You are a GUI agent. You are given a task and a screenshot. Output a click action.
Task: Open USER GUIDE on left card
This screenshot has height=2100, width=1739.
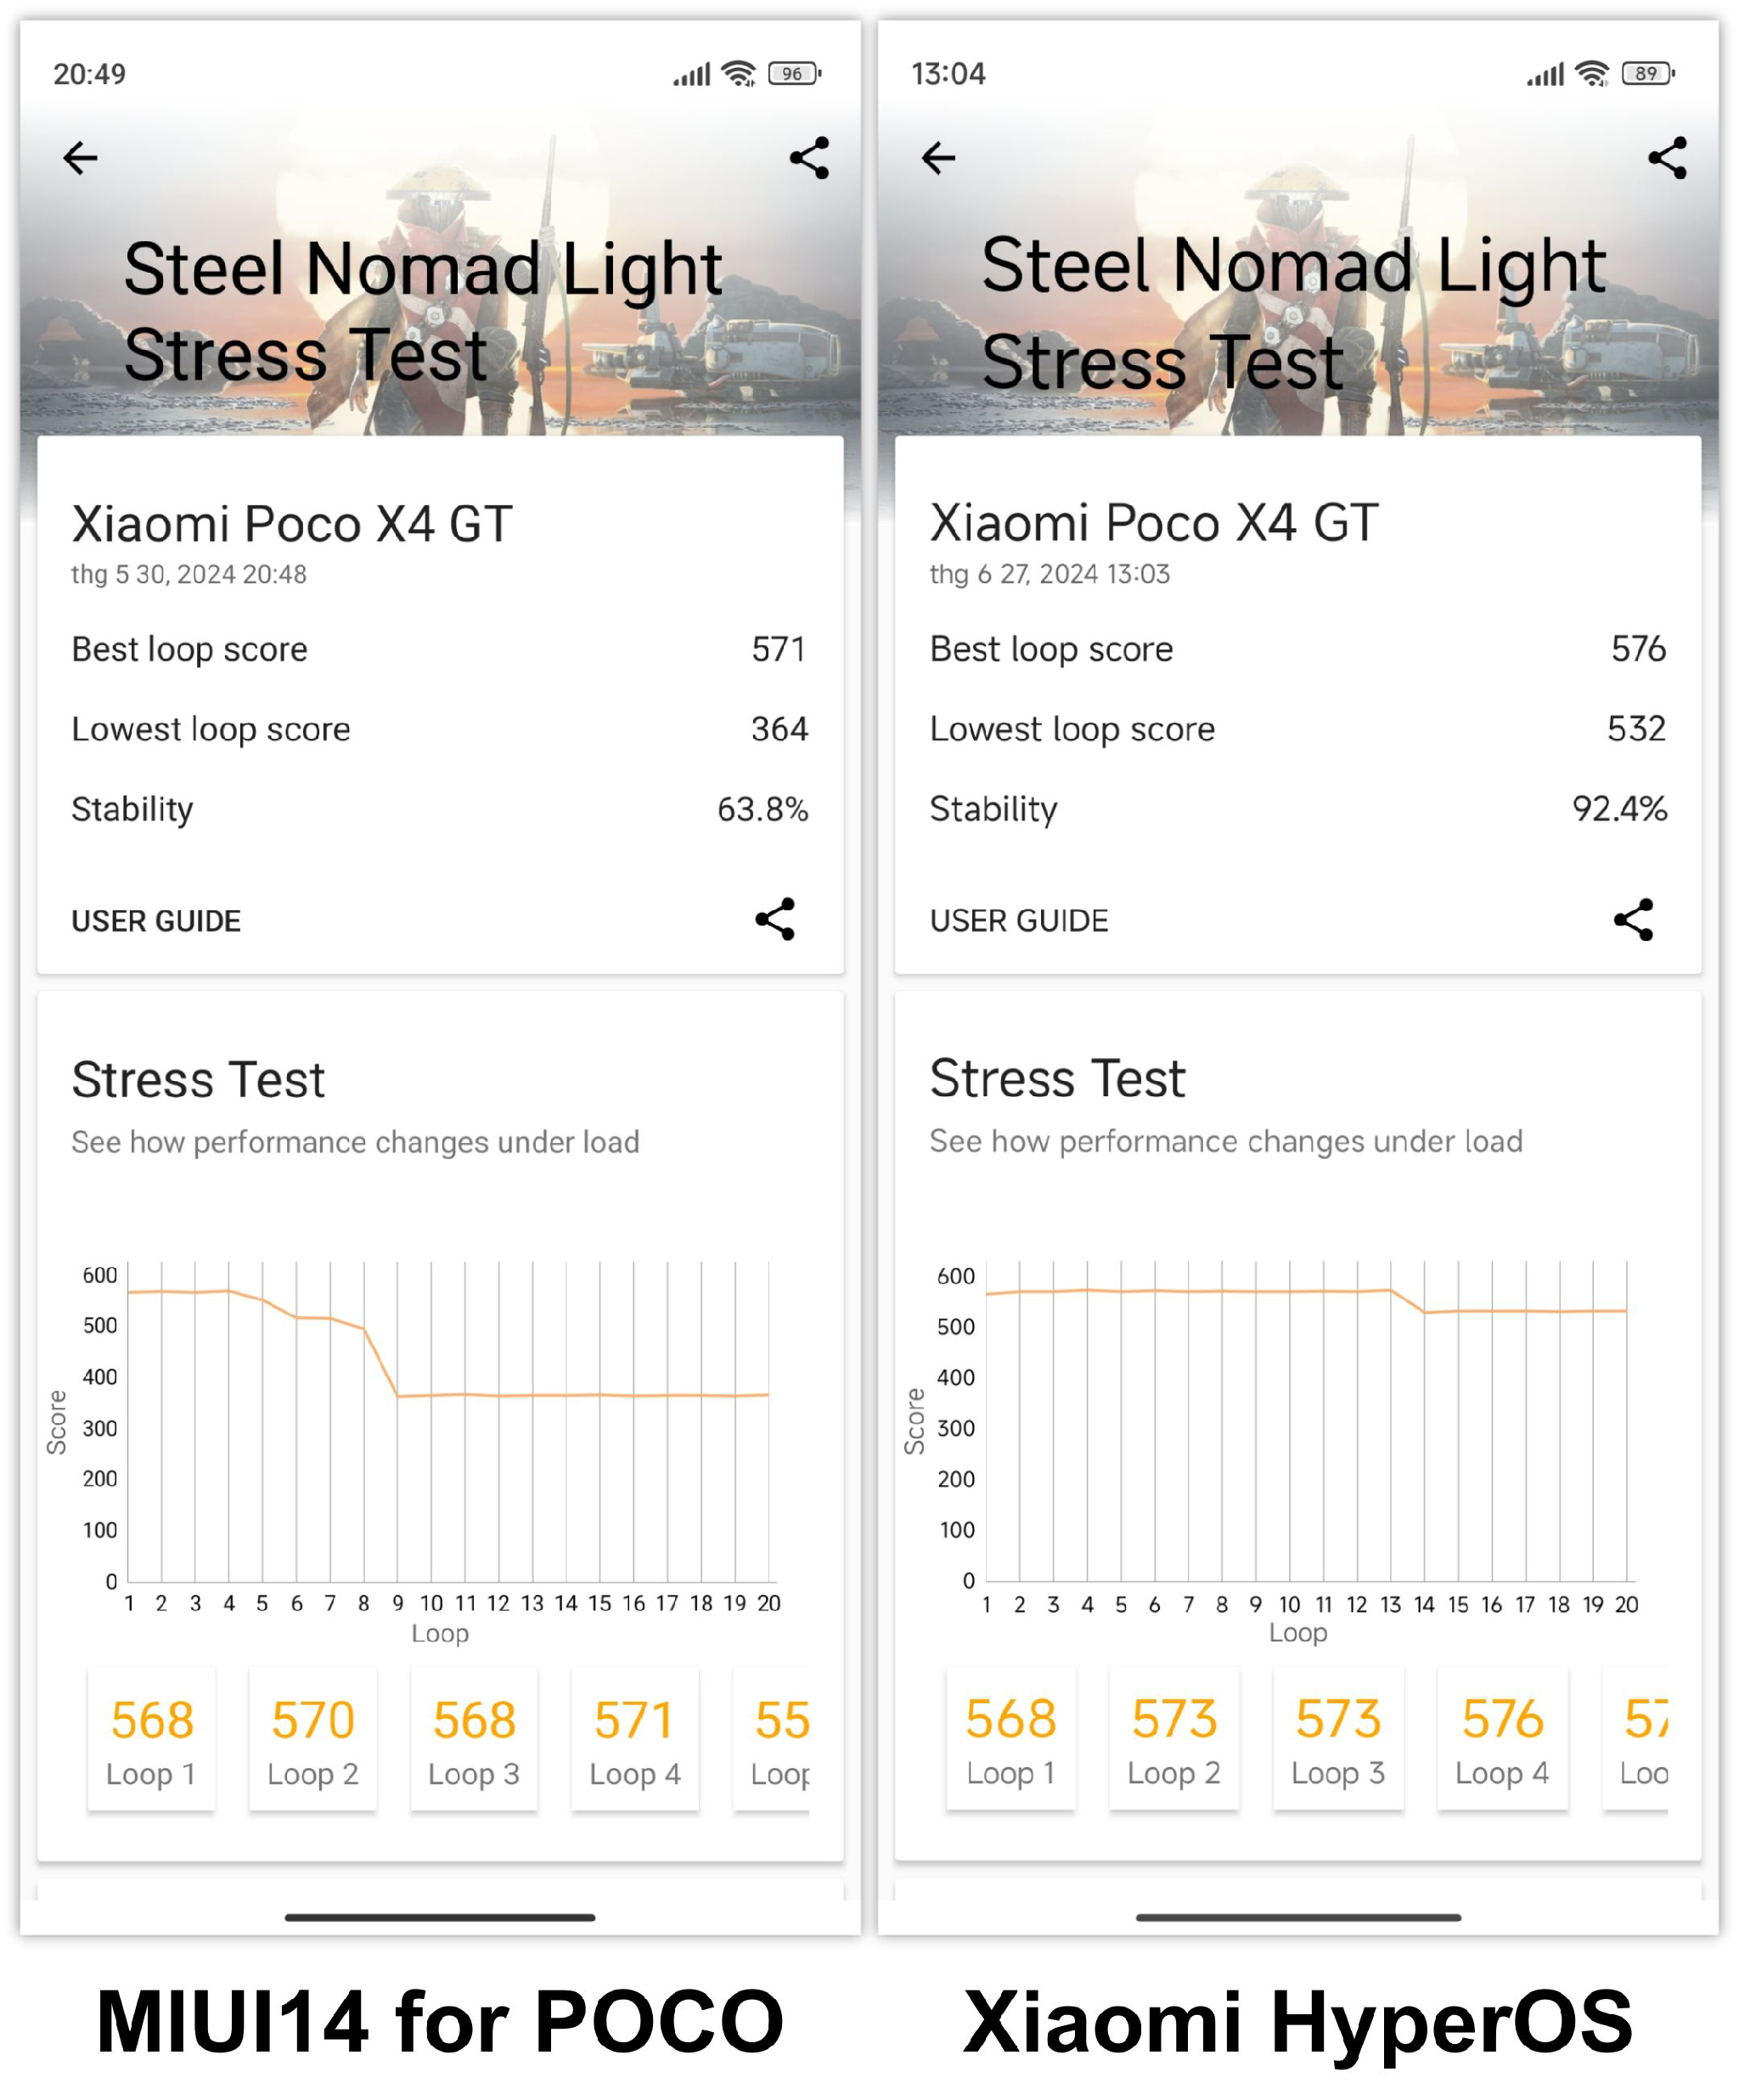pos(156,921)
